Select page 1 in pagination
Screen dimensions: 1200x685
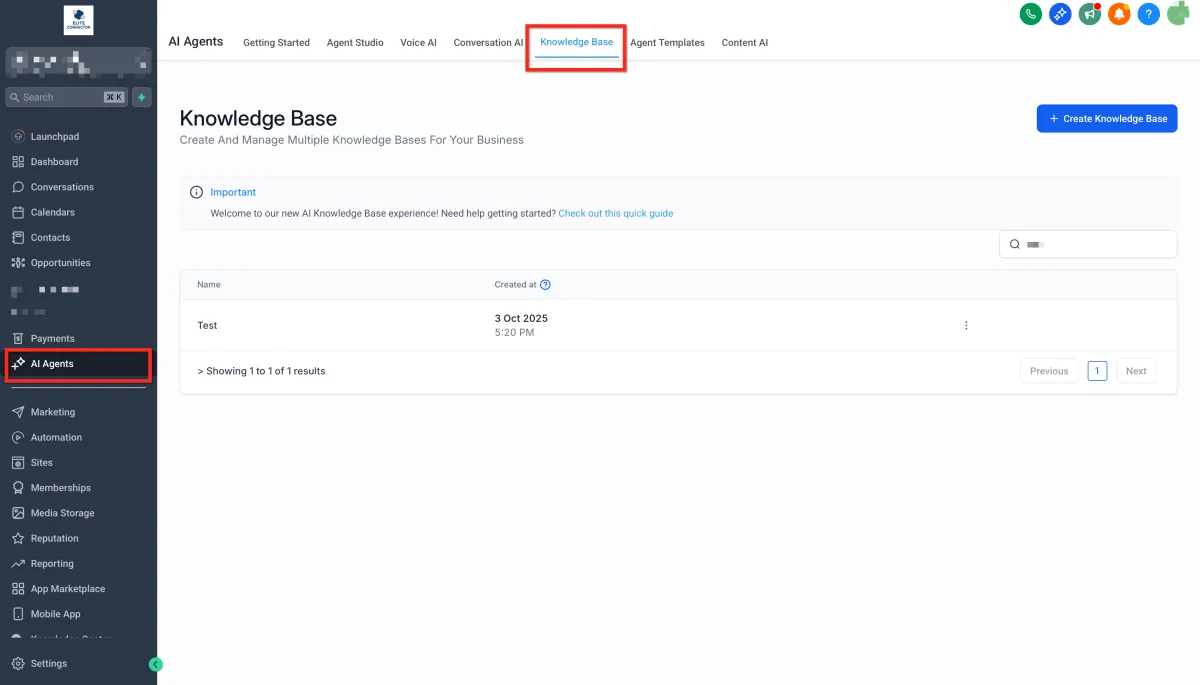coord(1097,371)
